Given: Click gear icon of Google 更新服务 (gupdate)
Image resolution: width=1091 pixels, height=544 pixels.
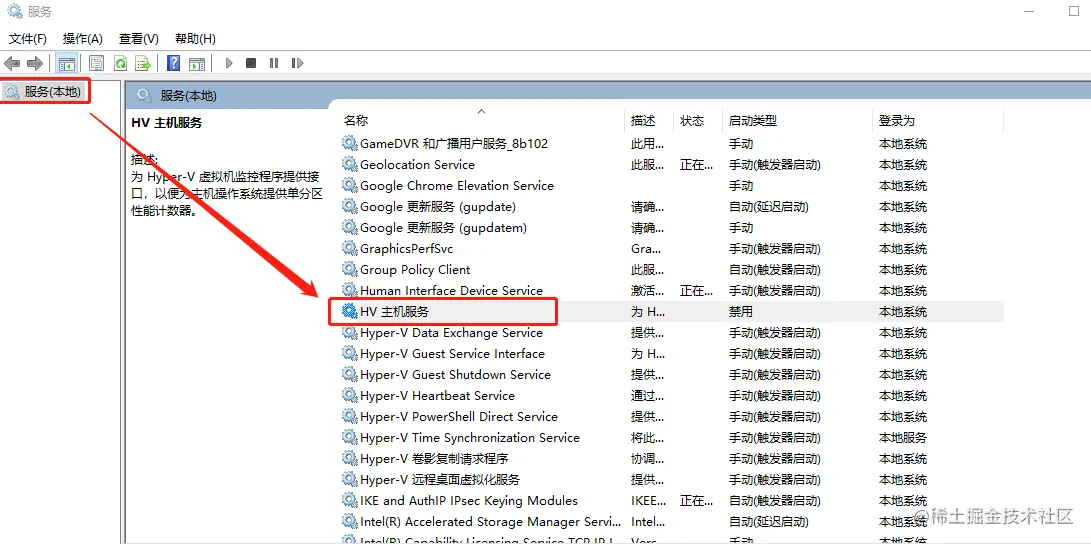Looking at the screenshot, I should pos(349,207).
